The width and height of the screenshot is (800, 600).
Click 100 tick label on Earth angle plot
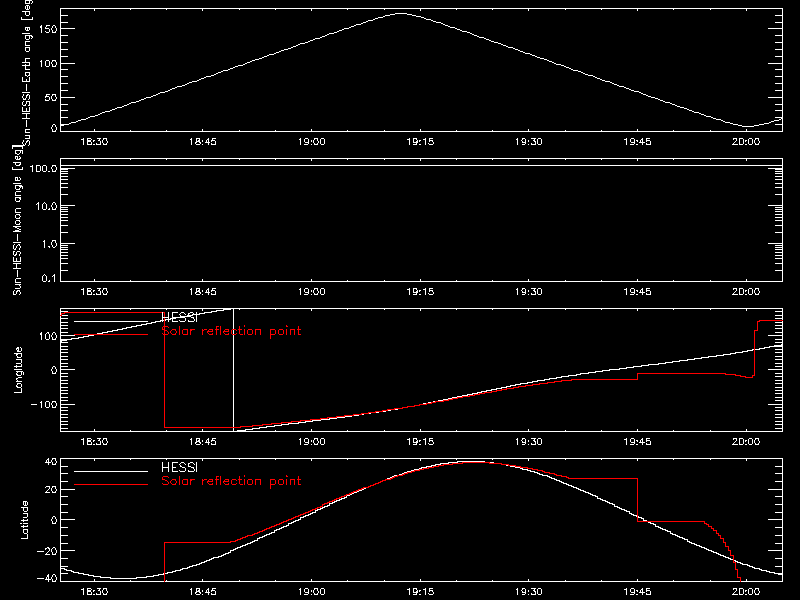48,63
